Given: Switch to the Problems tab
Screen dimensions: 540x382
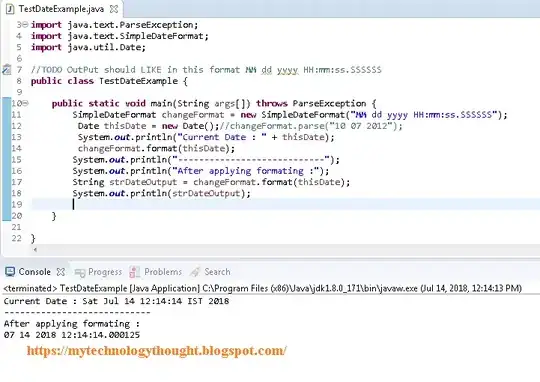Looking at the screenshot, I should tap(163, 272).
